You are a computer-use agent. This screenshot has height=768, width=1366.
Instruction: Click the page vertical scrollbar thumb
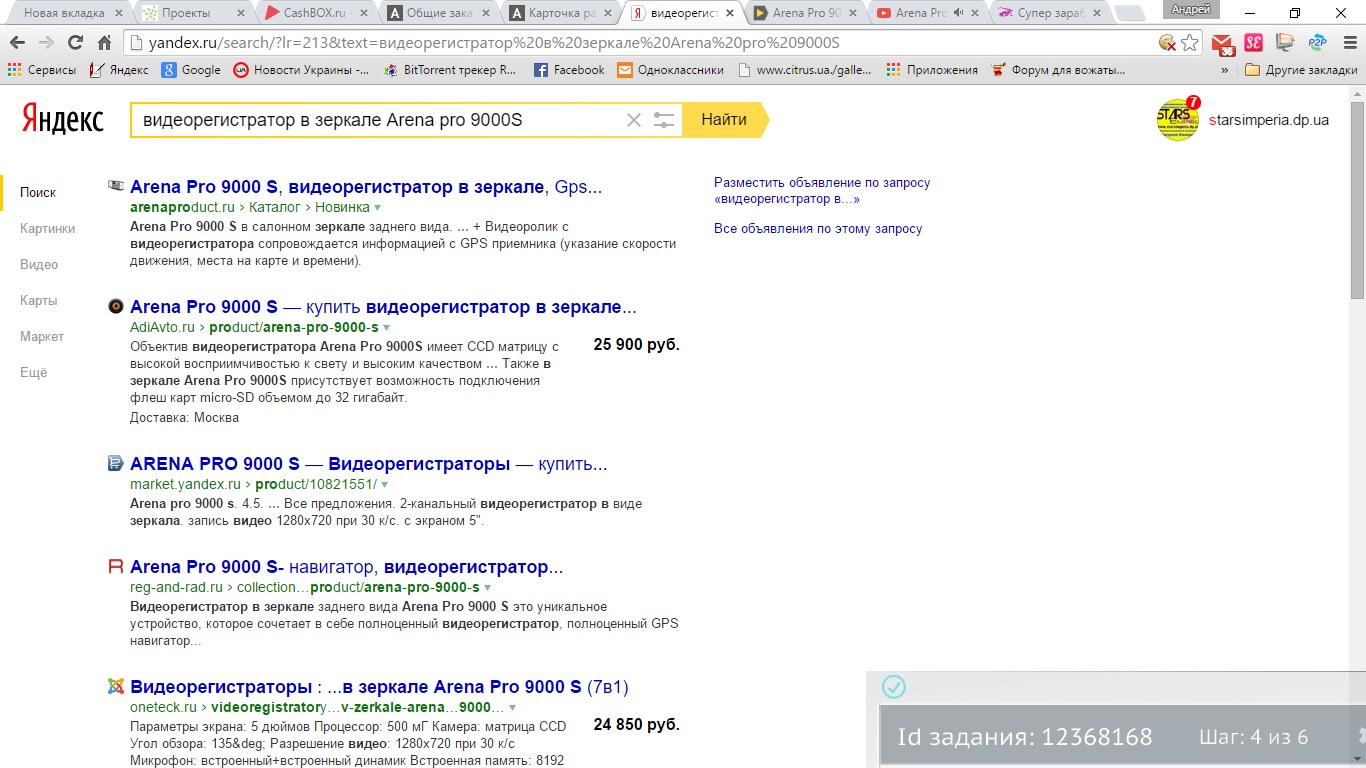point(1357,198)
